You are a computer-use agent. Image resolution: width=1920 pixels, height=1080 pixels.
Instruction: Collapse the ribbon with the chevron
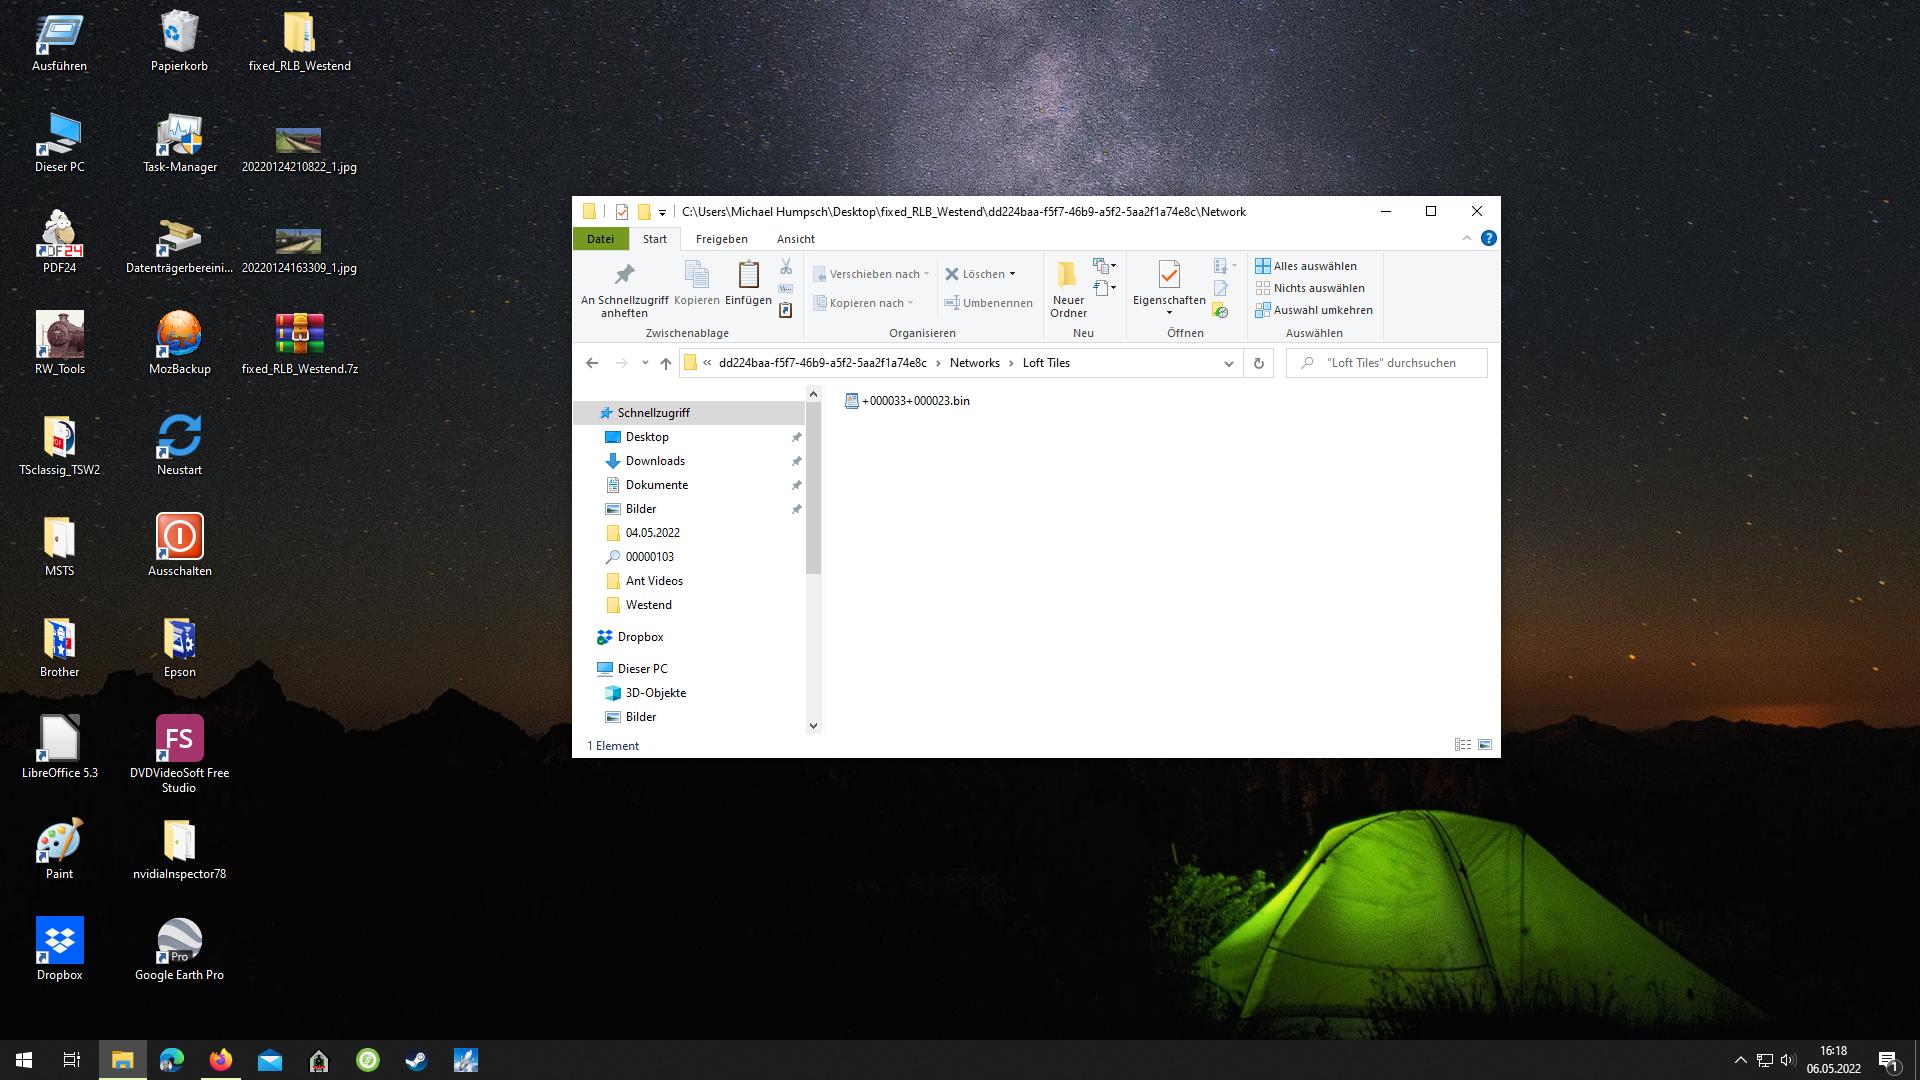click(1467, 238)
